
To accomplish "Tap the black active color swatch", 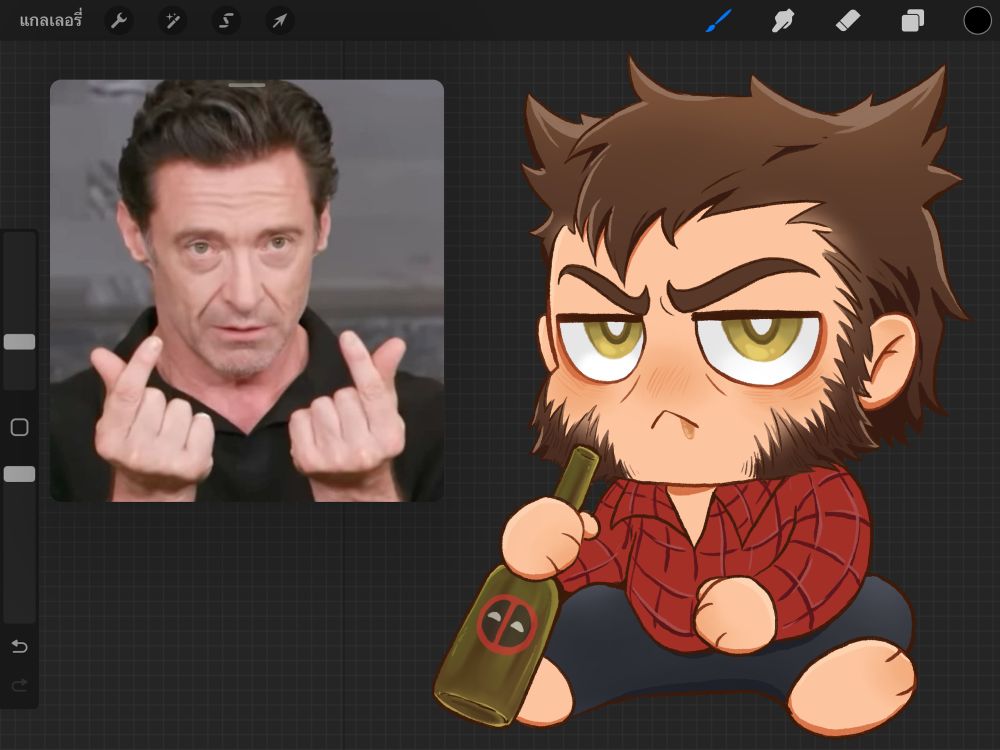I will (977, 20).
